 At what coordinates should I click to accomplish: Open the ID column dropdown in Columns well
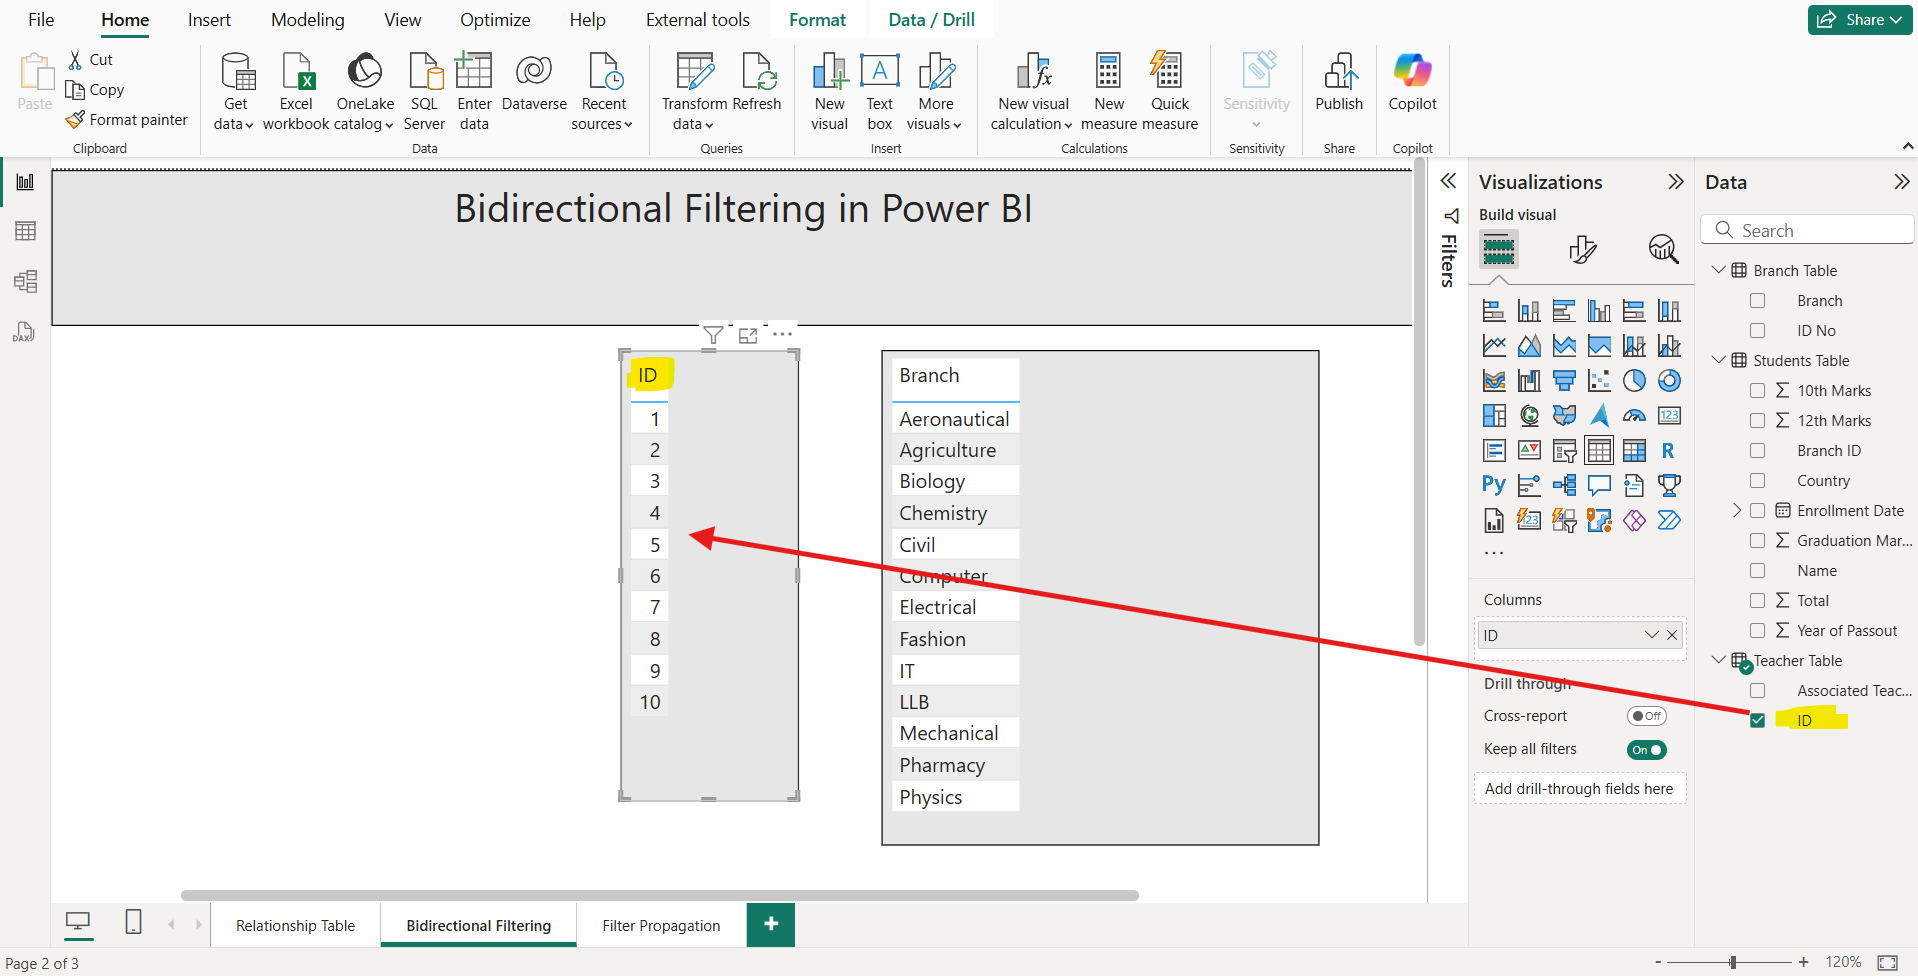coord(1650,634)
